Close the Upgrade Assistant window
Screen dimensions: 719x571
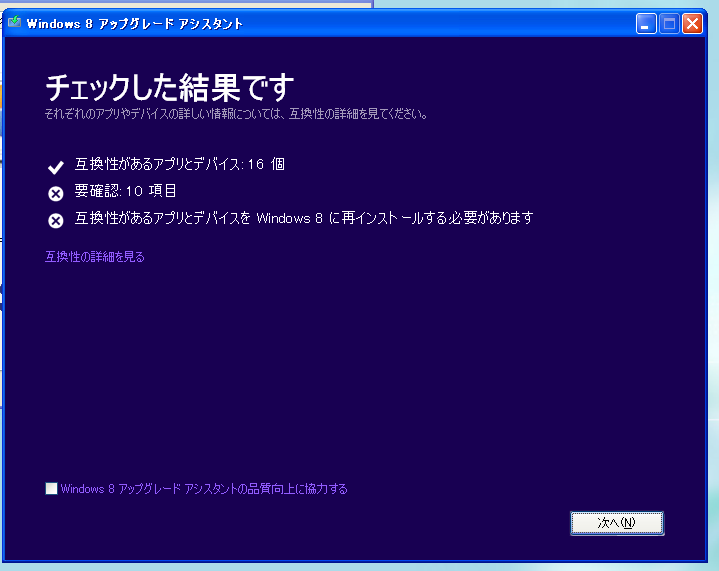pyautogui.click(x=692, y=23)
